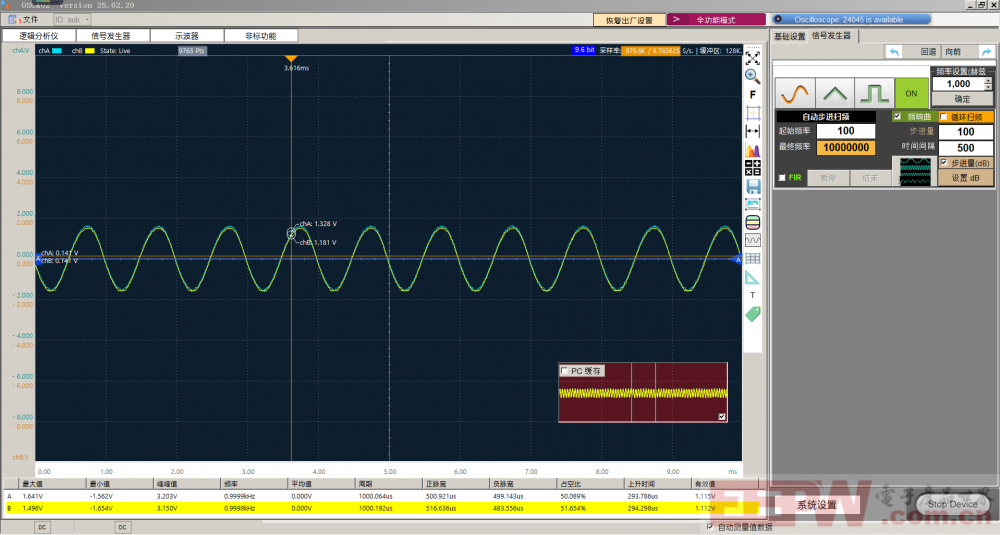Click the 设置 dB button
Image resolution: width=1000 pixels, height=535 pixels.
[966, 178]
